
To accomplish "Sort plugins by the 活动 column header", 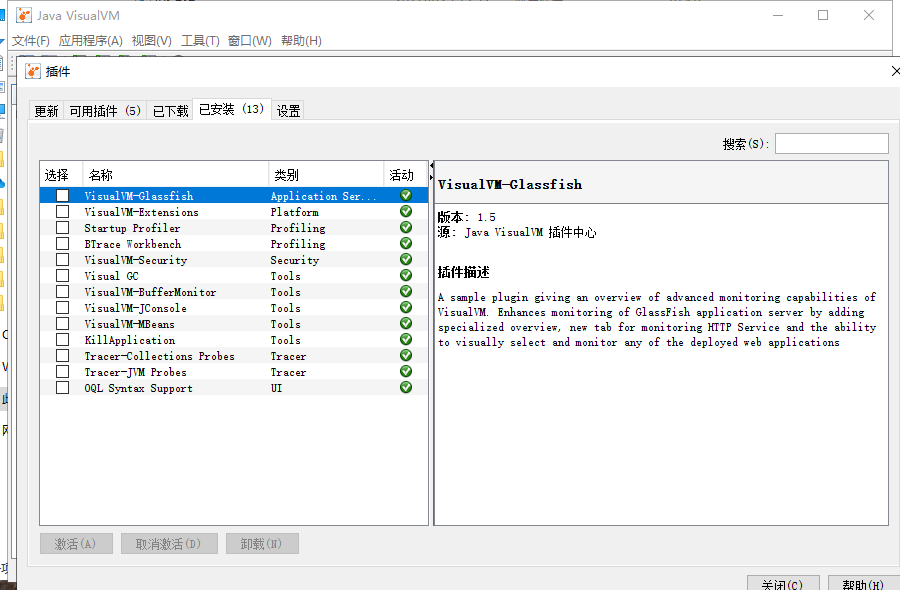I will [x=405, y=174].
